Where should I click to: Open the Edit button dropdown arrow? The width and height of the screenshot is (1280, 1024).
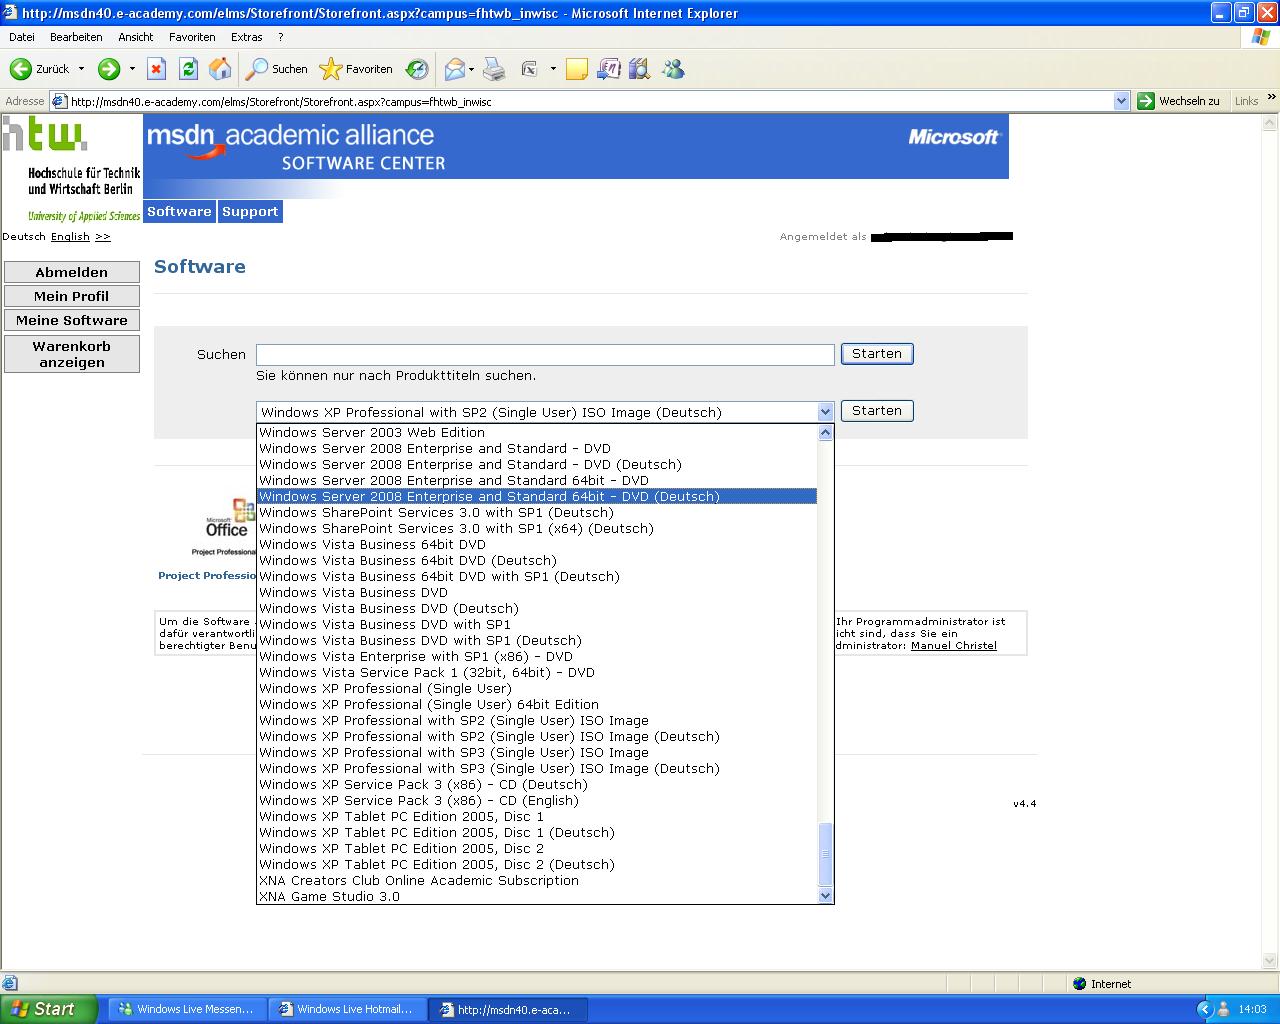click(x=553, y=69)
